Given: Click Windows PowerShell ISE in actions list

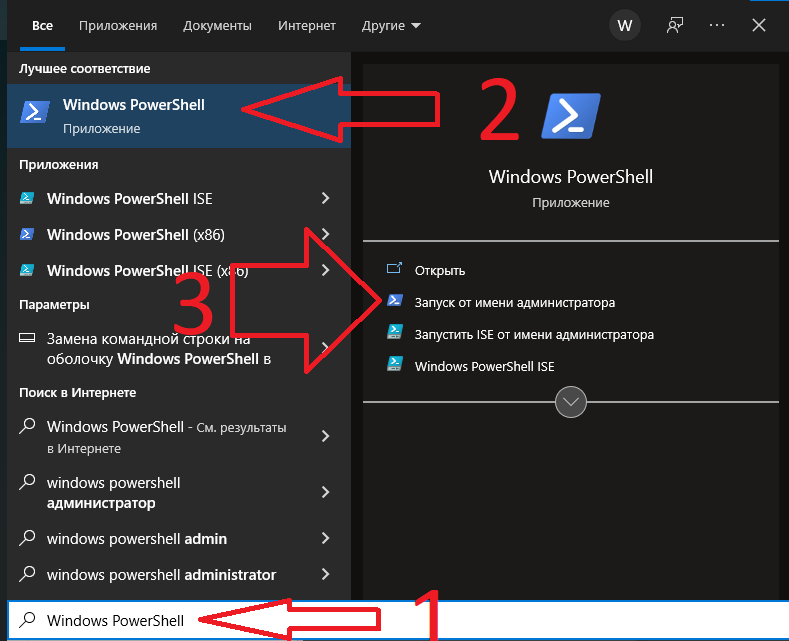Looking at the screenshot, I should pyautogui.click(x=484, y=366).
